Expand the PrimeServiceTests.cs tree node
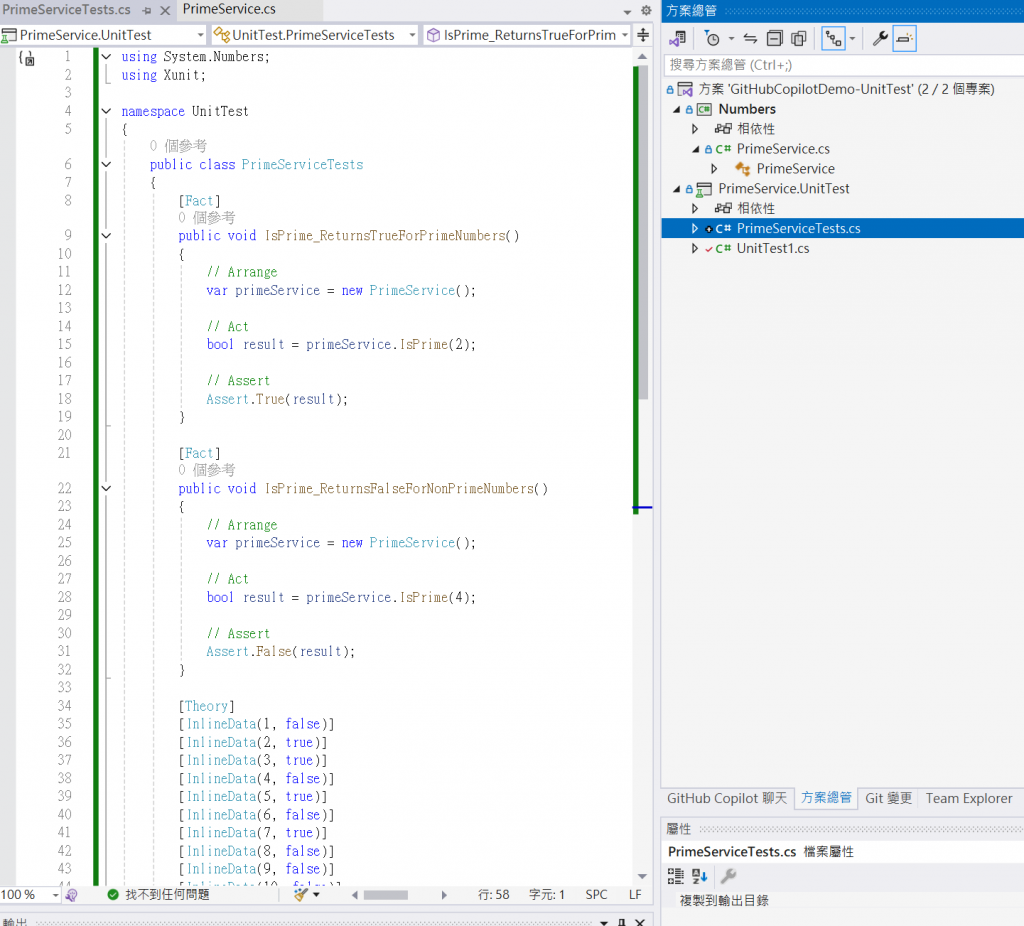The image size is (1024, 926). (696, 229)
